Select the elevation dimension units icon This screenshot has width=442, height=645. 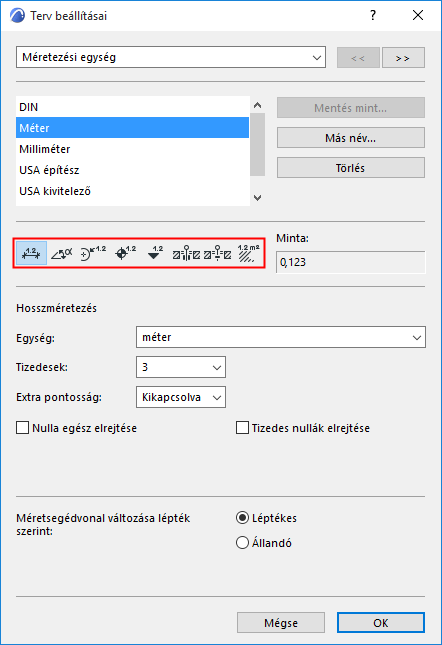(155, 253)
